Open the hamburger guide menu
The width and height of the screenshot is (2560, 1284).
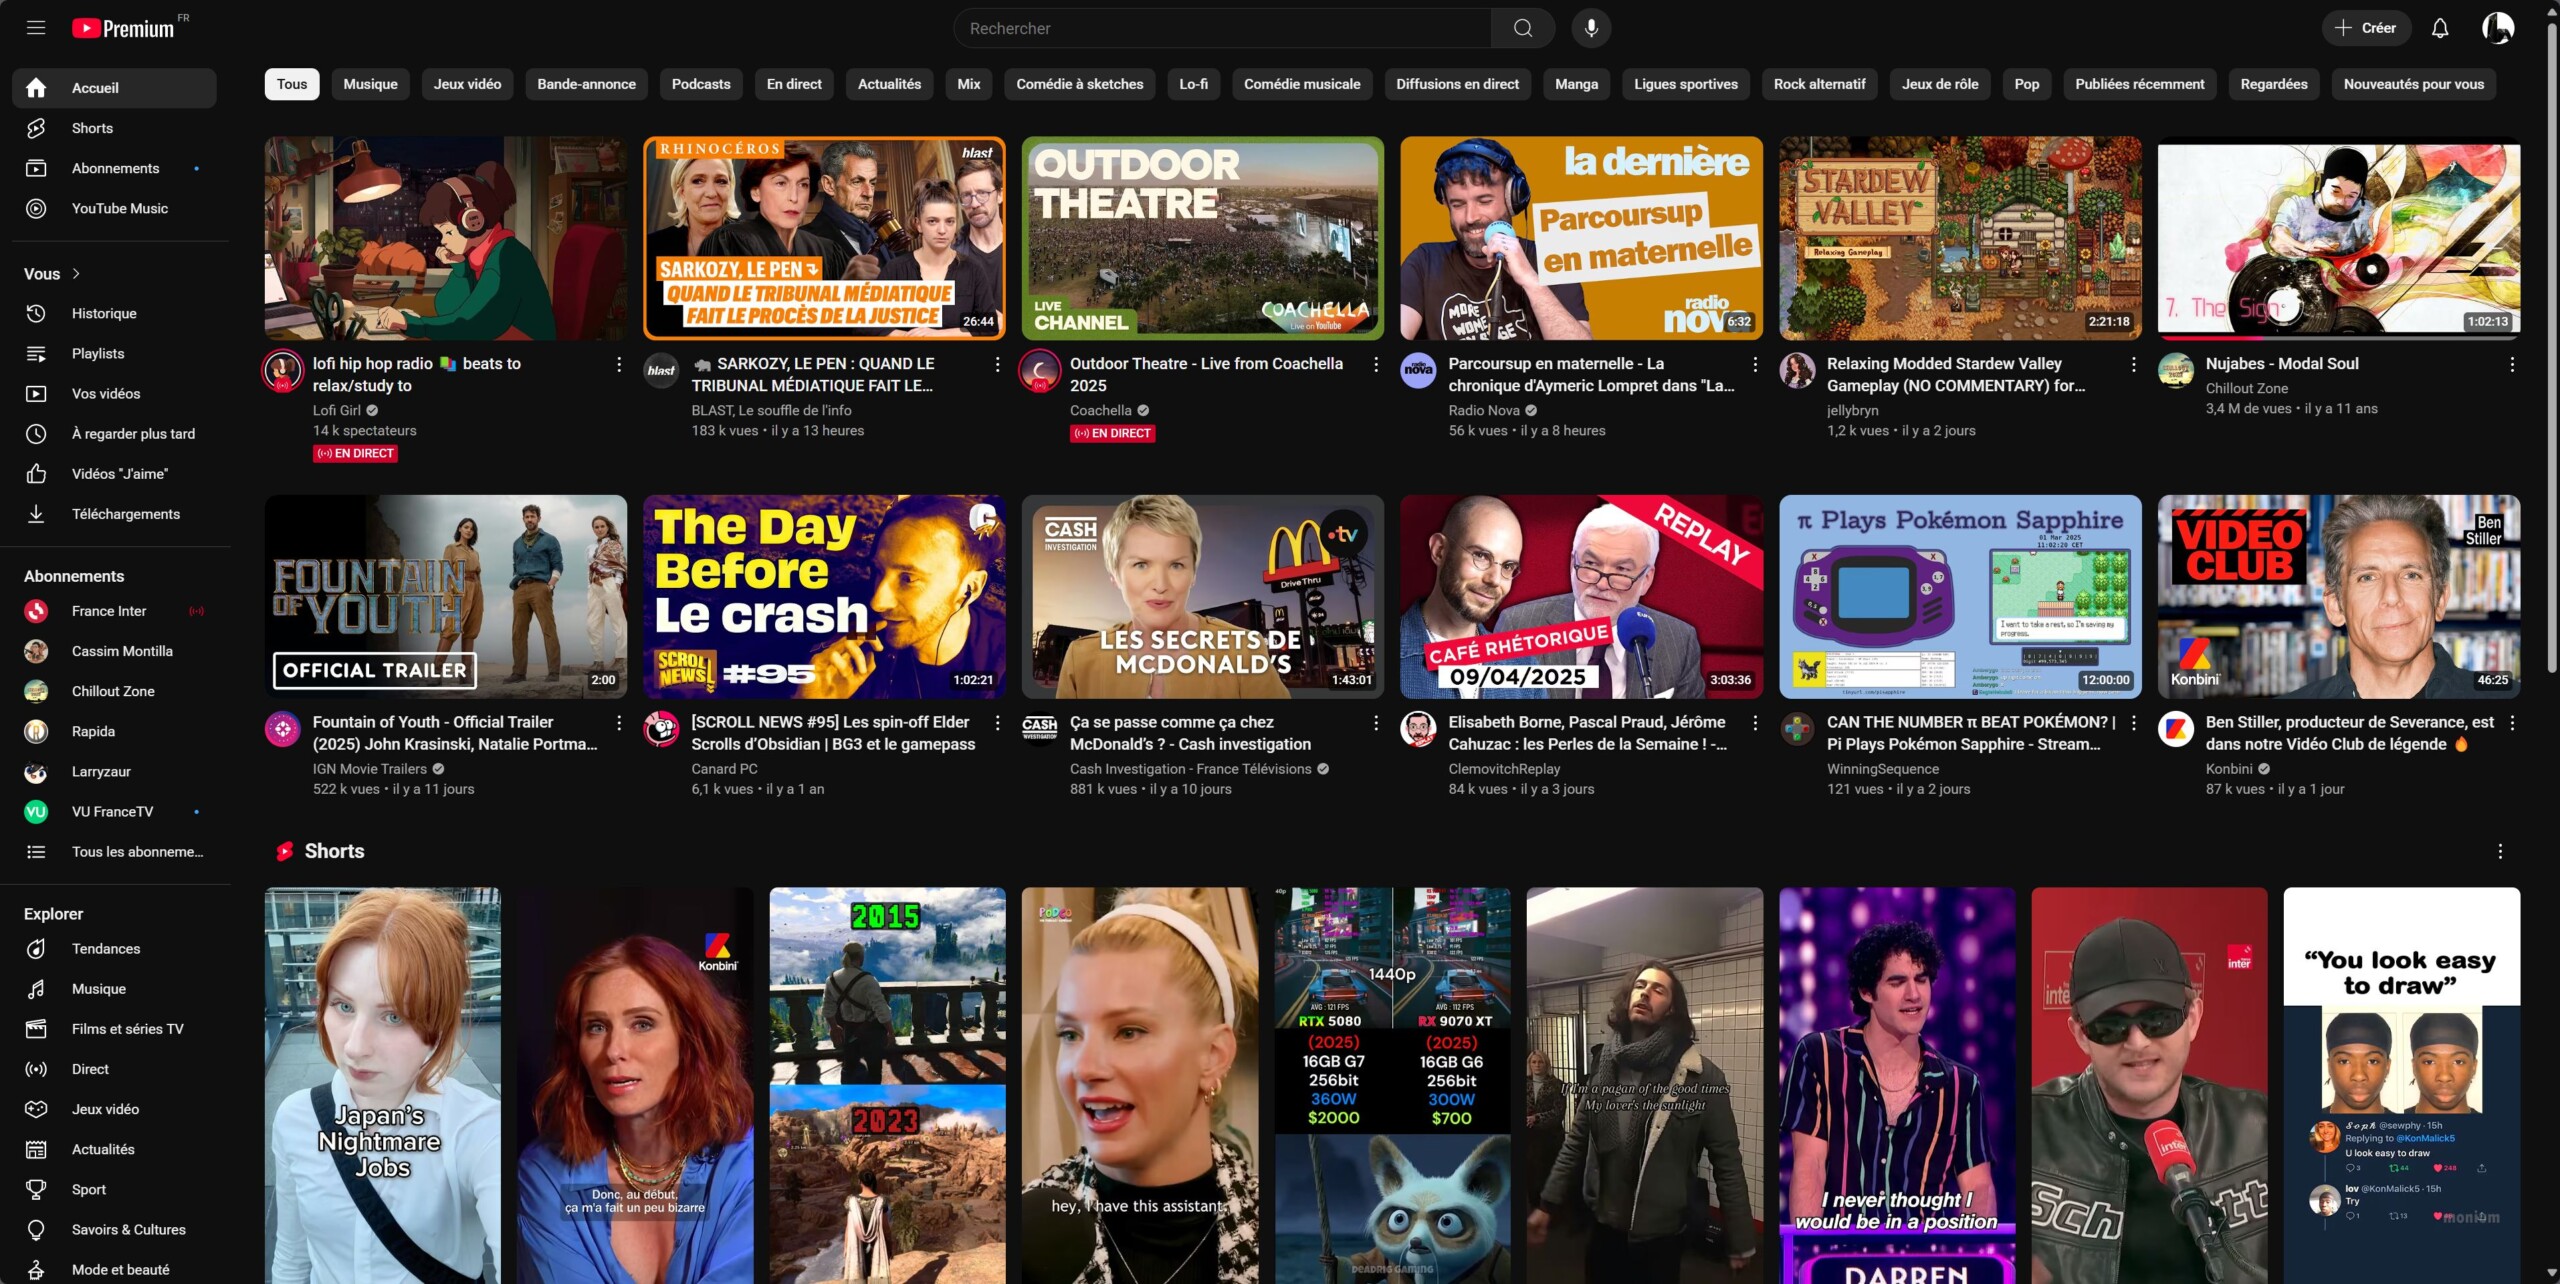point(36,28)
